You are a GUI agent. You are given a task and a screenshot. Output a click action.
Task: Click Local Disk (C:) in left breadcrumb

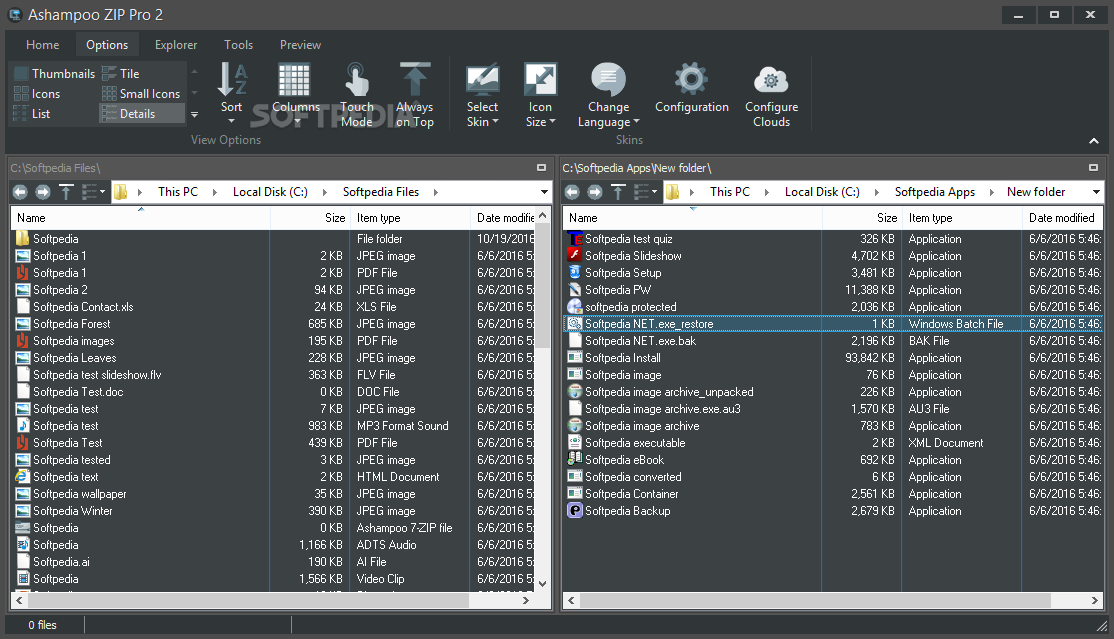270,192
